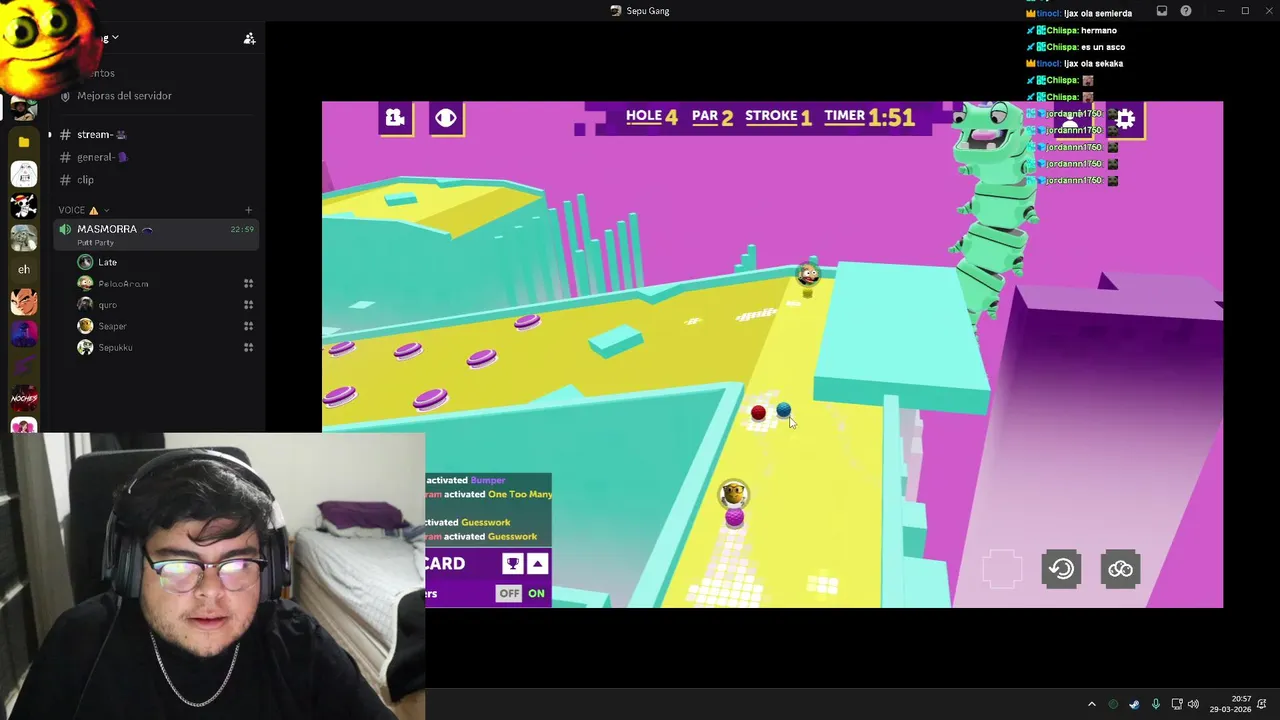
Task: Click the magenta golf ball
Action: click(735, 517)
